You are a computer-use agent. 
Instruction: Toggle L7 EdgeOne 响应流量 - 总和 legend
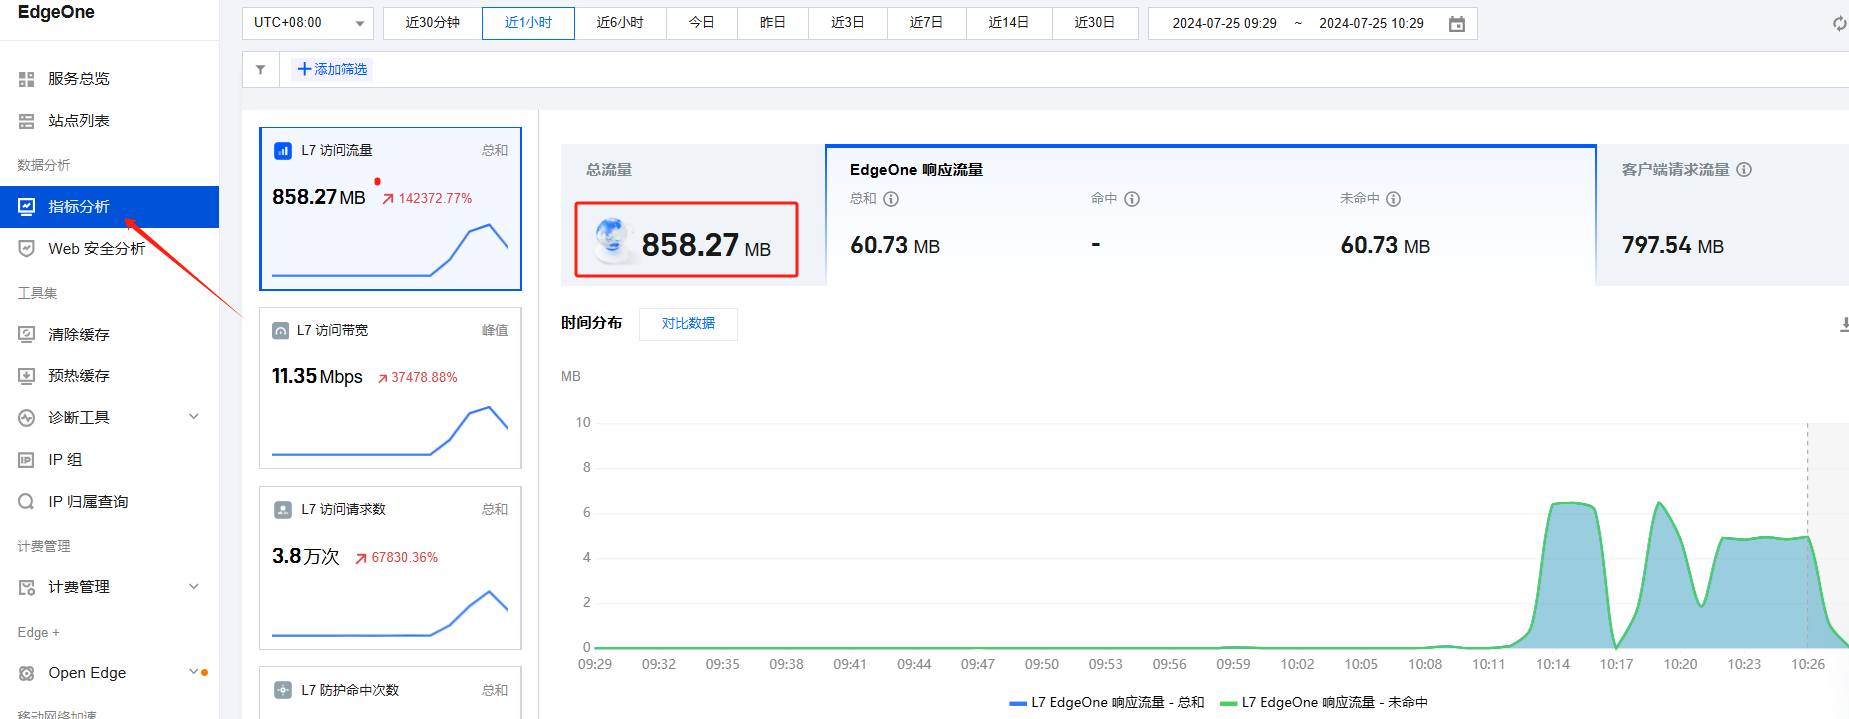point(1107,703)
